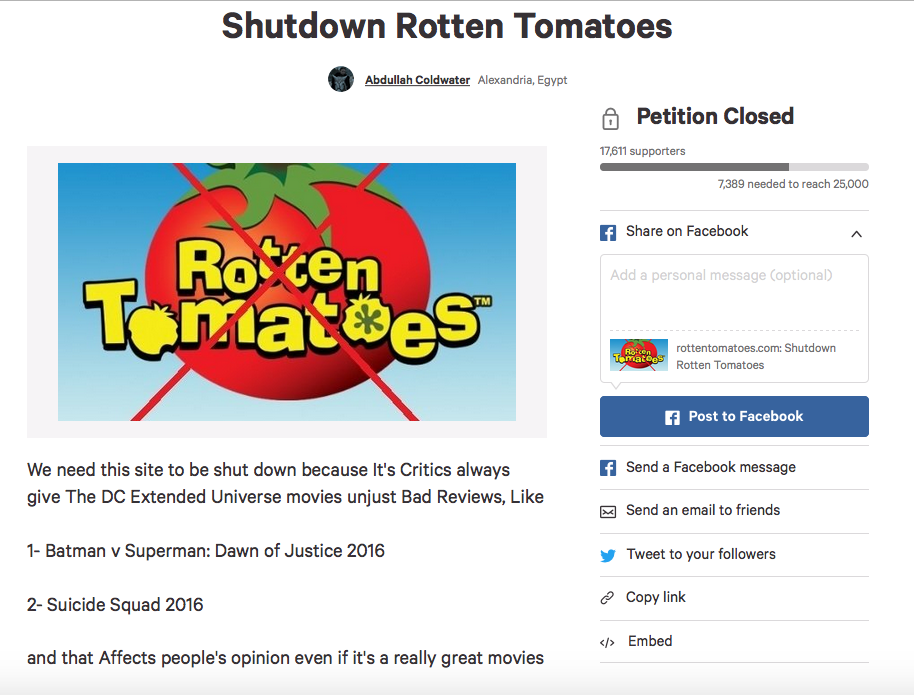The height and width of the screenshot is (695, 914).
Task: Click the Petition Closed lock icon
Action: (x=610, y=119)
